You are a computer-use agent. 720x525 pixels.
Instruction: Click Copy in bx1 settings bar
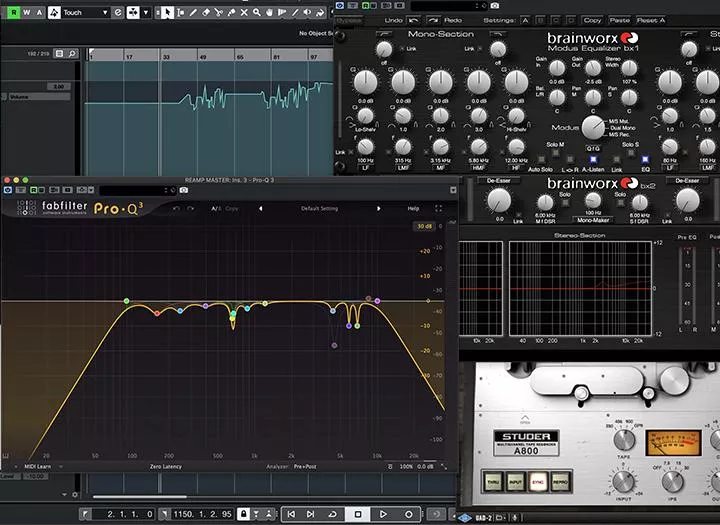pyautogui.click(x=592, y=20)
